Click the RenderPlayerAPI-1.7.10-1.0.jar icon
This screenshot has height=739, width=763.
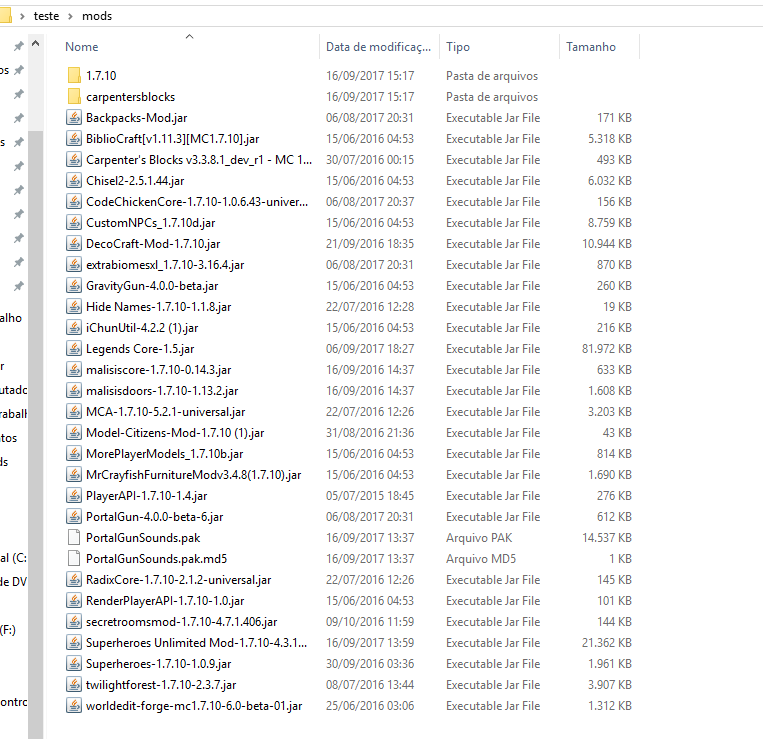(74, 600)
